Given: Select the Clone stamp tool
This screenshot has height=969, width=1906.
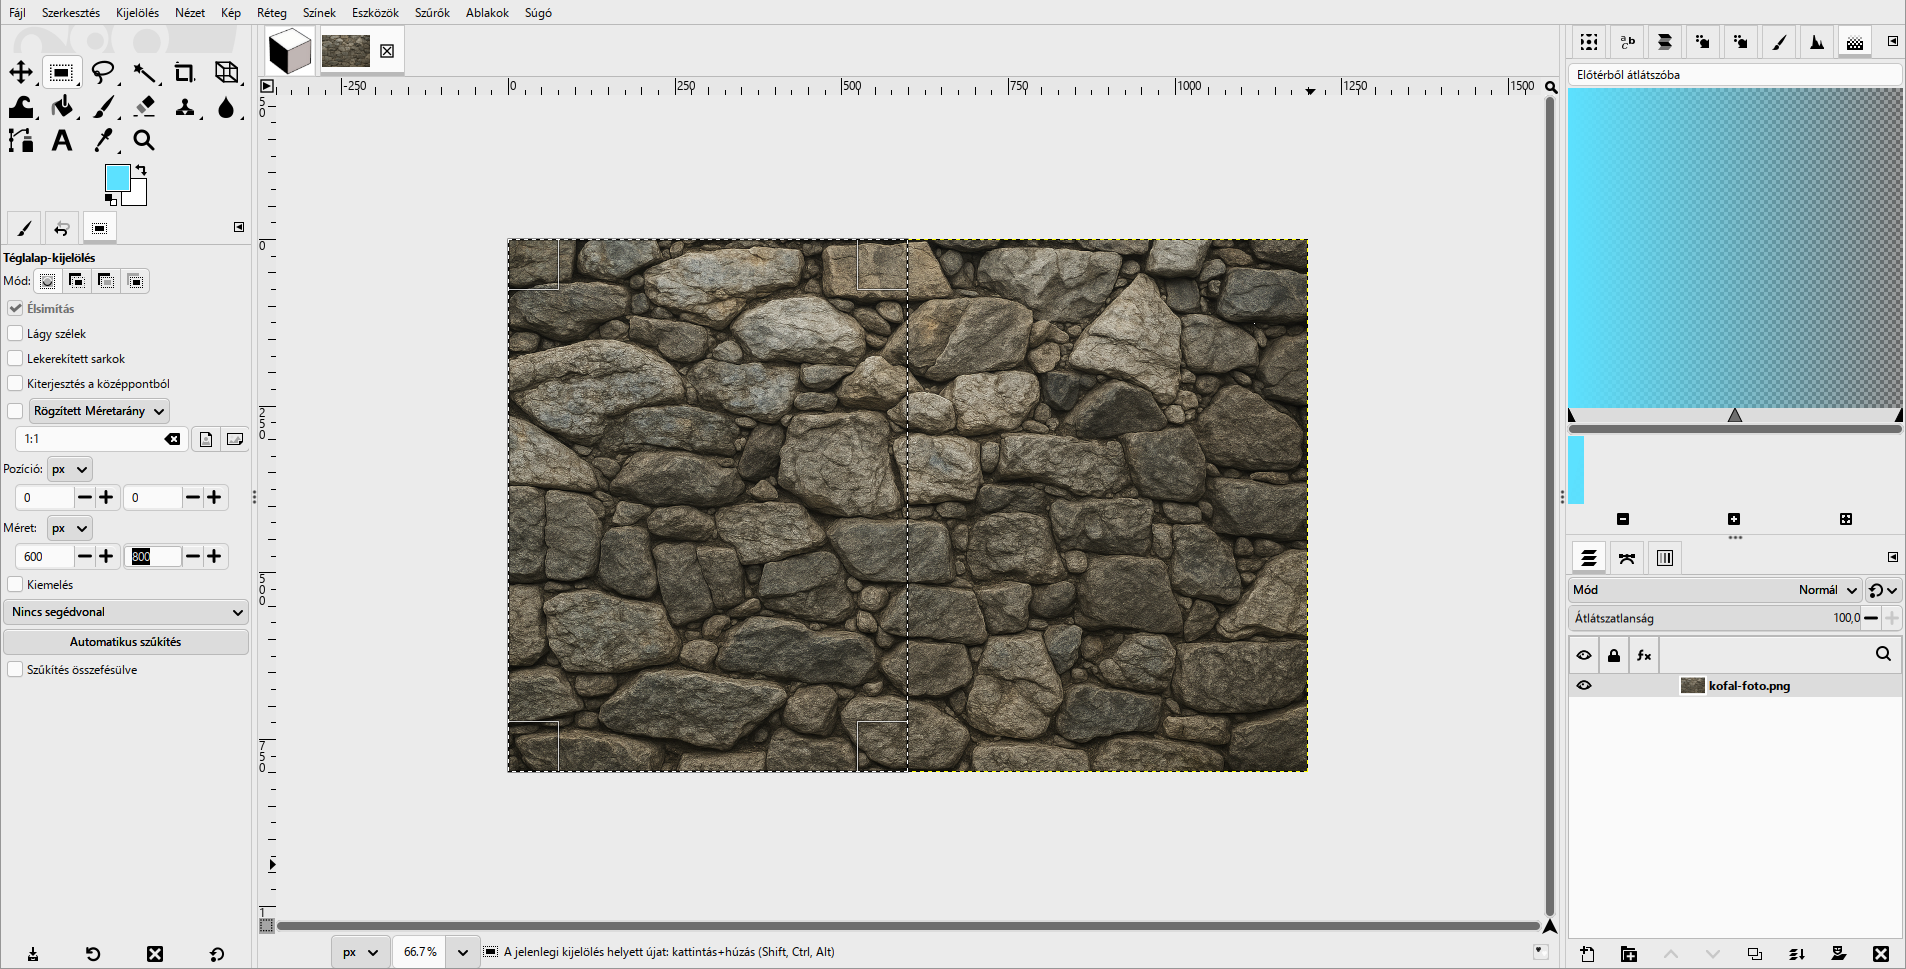Looking at the screenshot, I should [185, 107].
